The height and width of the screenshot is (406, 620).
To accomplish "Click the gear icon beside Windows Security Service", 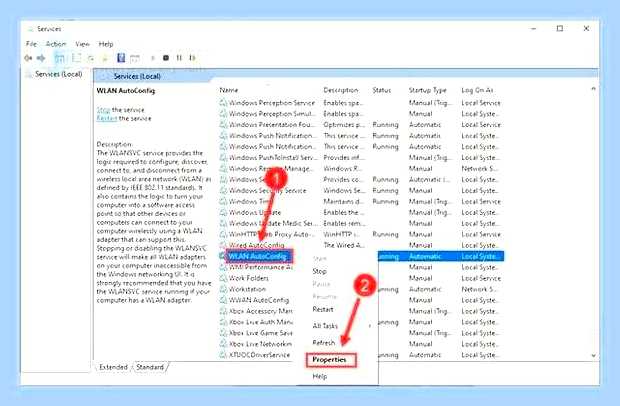I will 223,191.
